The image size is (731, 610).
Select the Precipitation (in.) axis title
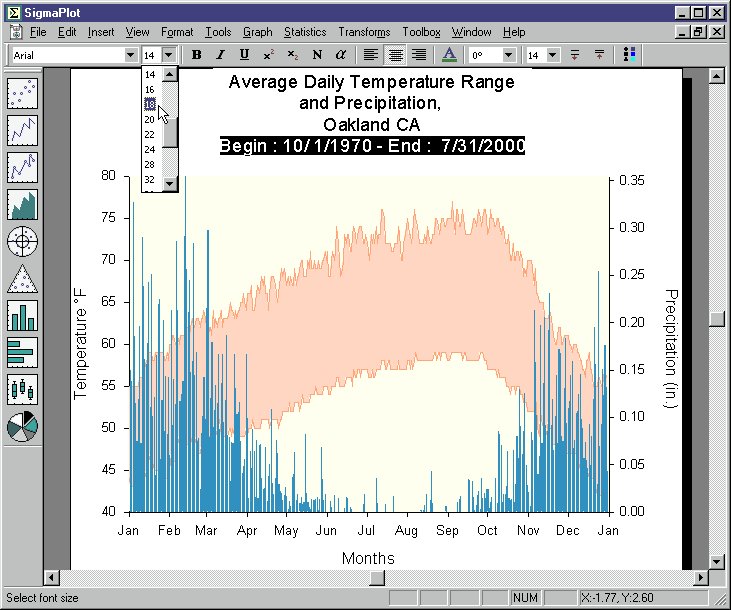click(670, 348)
